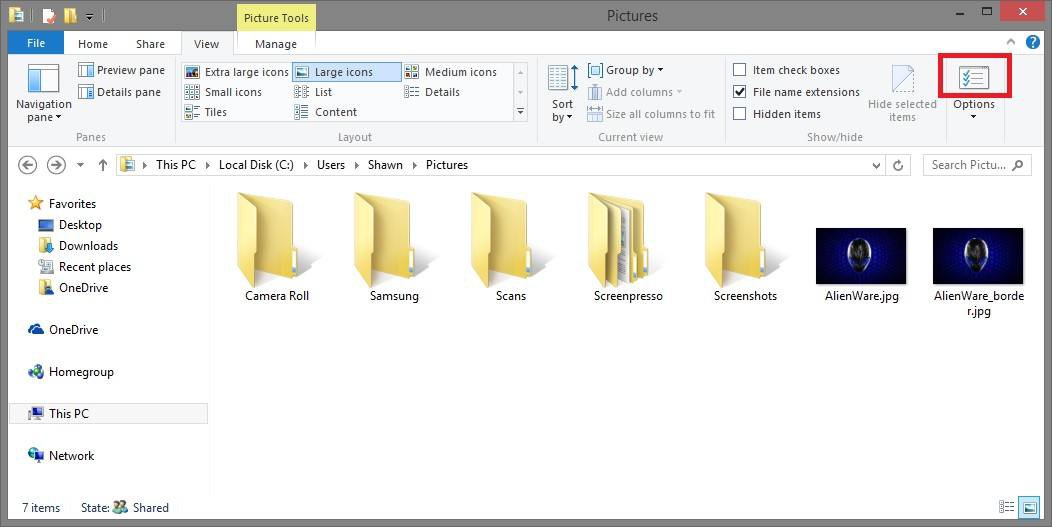
Task: Open the Options folder settings icon
Action: 973,79
